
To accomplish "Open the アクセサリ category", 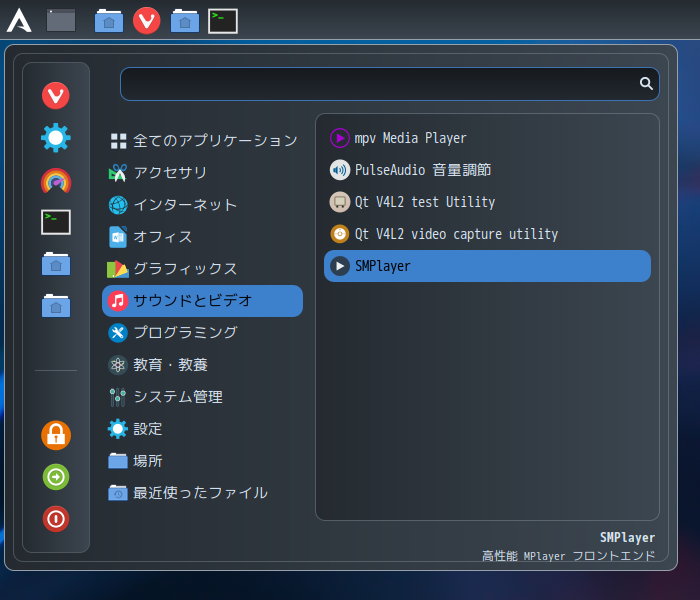I will 203,173.
